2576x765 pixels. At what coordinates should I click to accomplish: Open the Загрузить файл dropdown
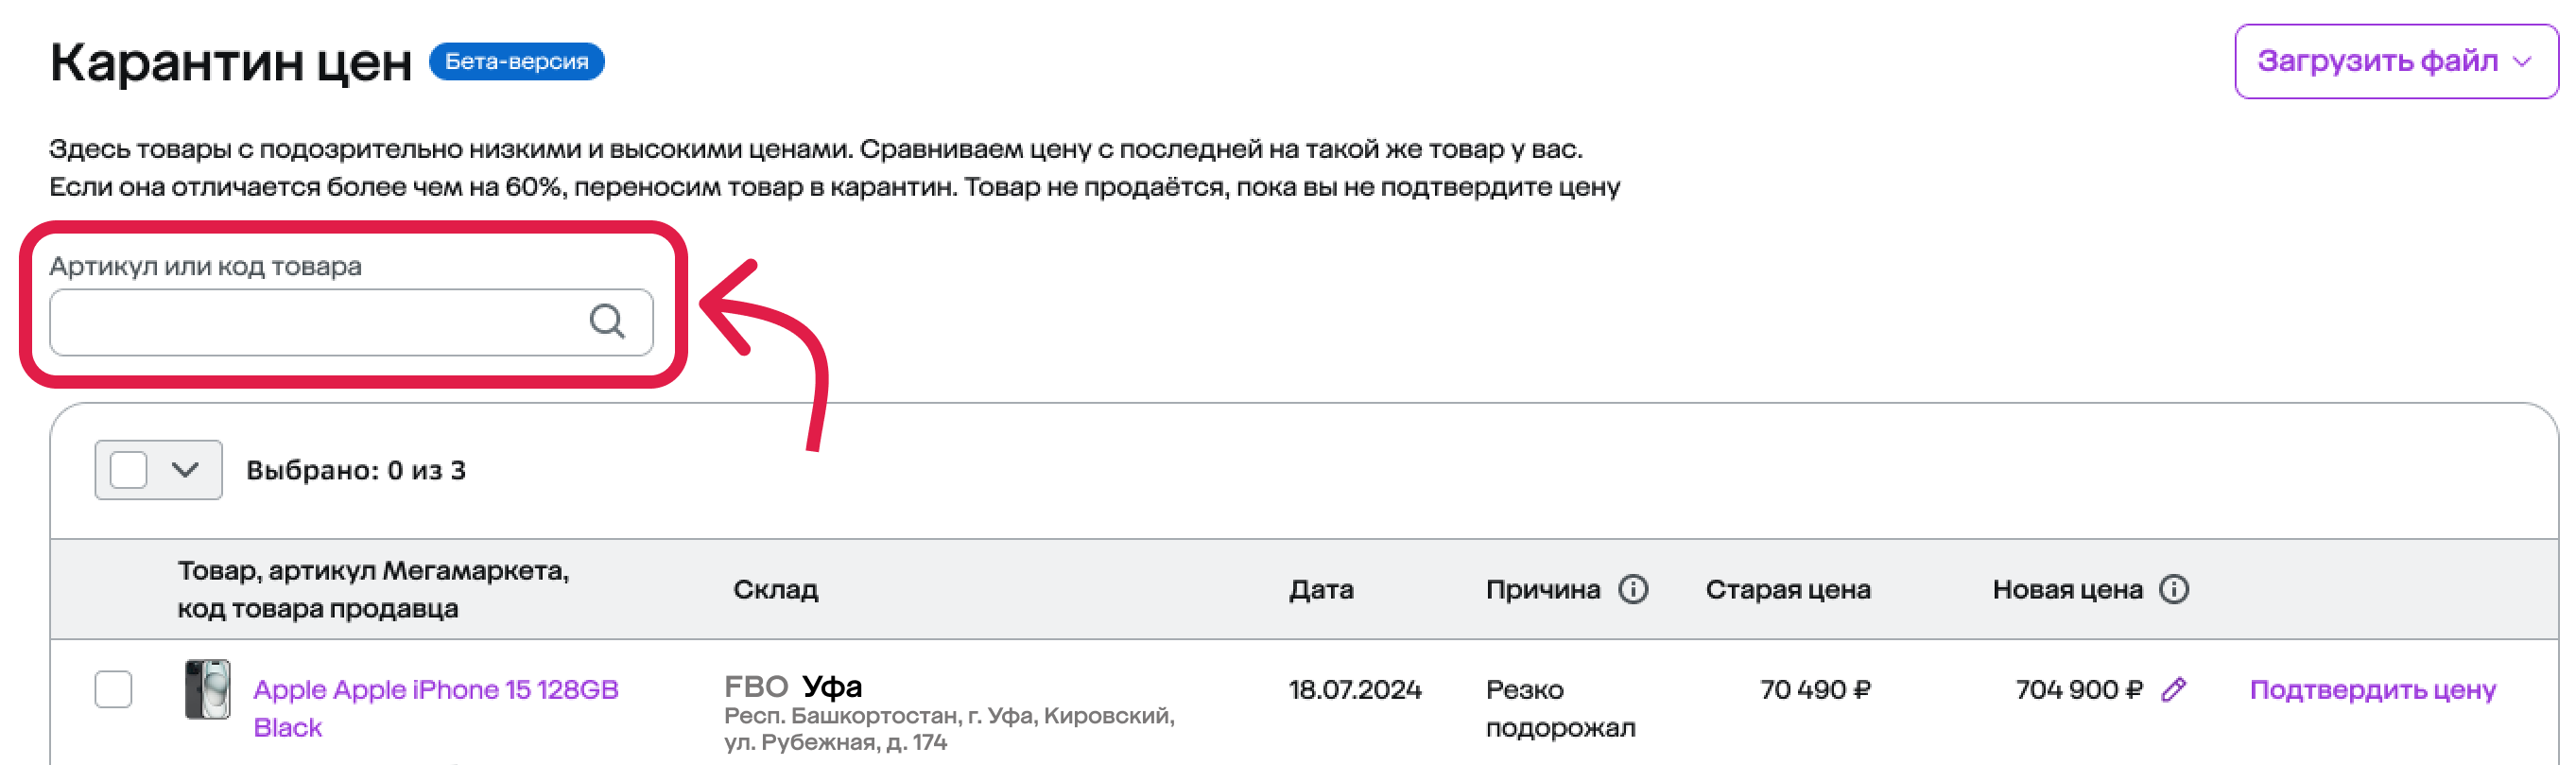pos(2396,62)
